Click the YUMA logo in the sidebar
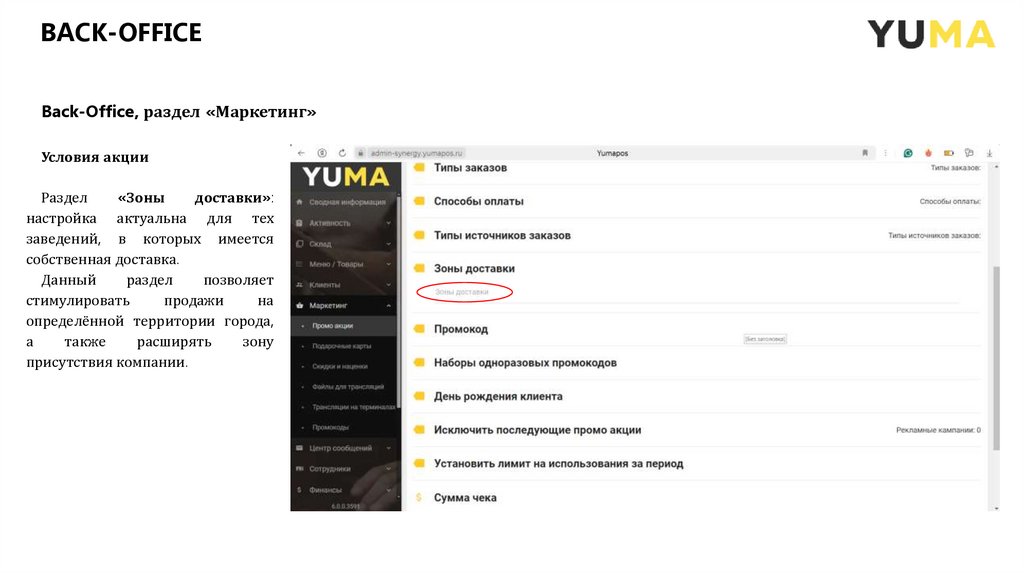The image size is (1024, 574). coord(345,177)
